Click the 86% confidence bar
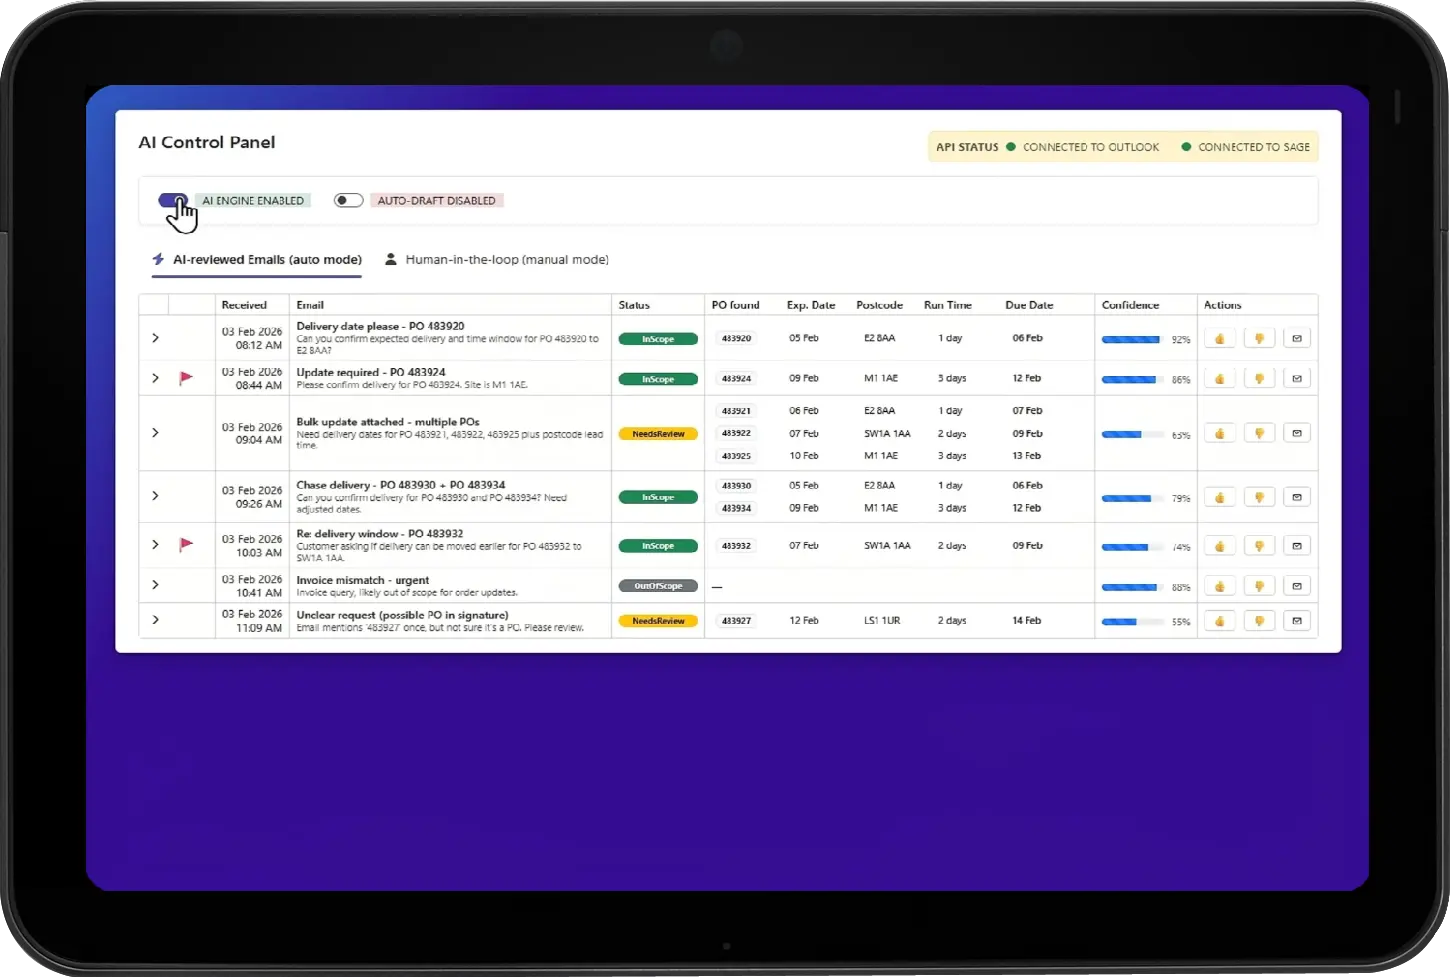Viewport: 1450px width, 977px height. click(1131, 379)
